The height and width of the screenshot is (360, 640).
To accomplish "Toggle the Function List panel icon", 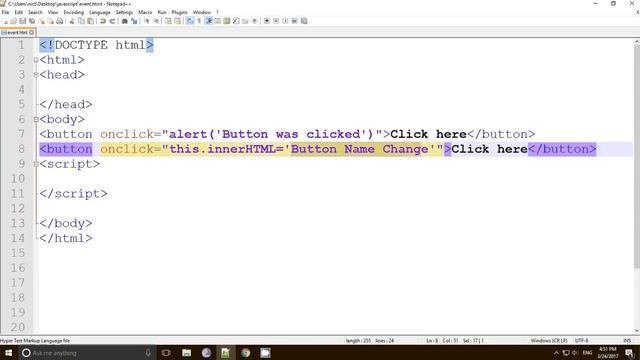I will tap(236, 21).
